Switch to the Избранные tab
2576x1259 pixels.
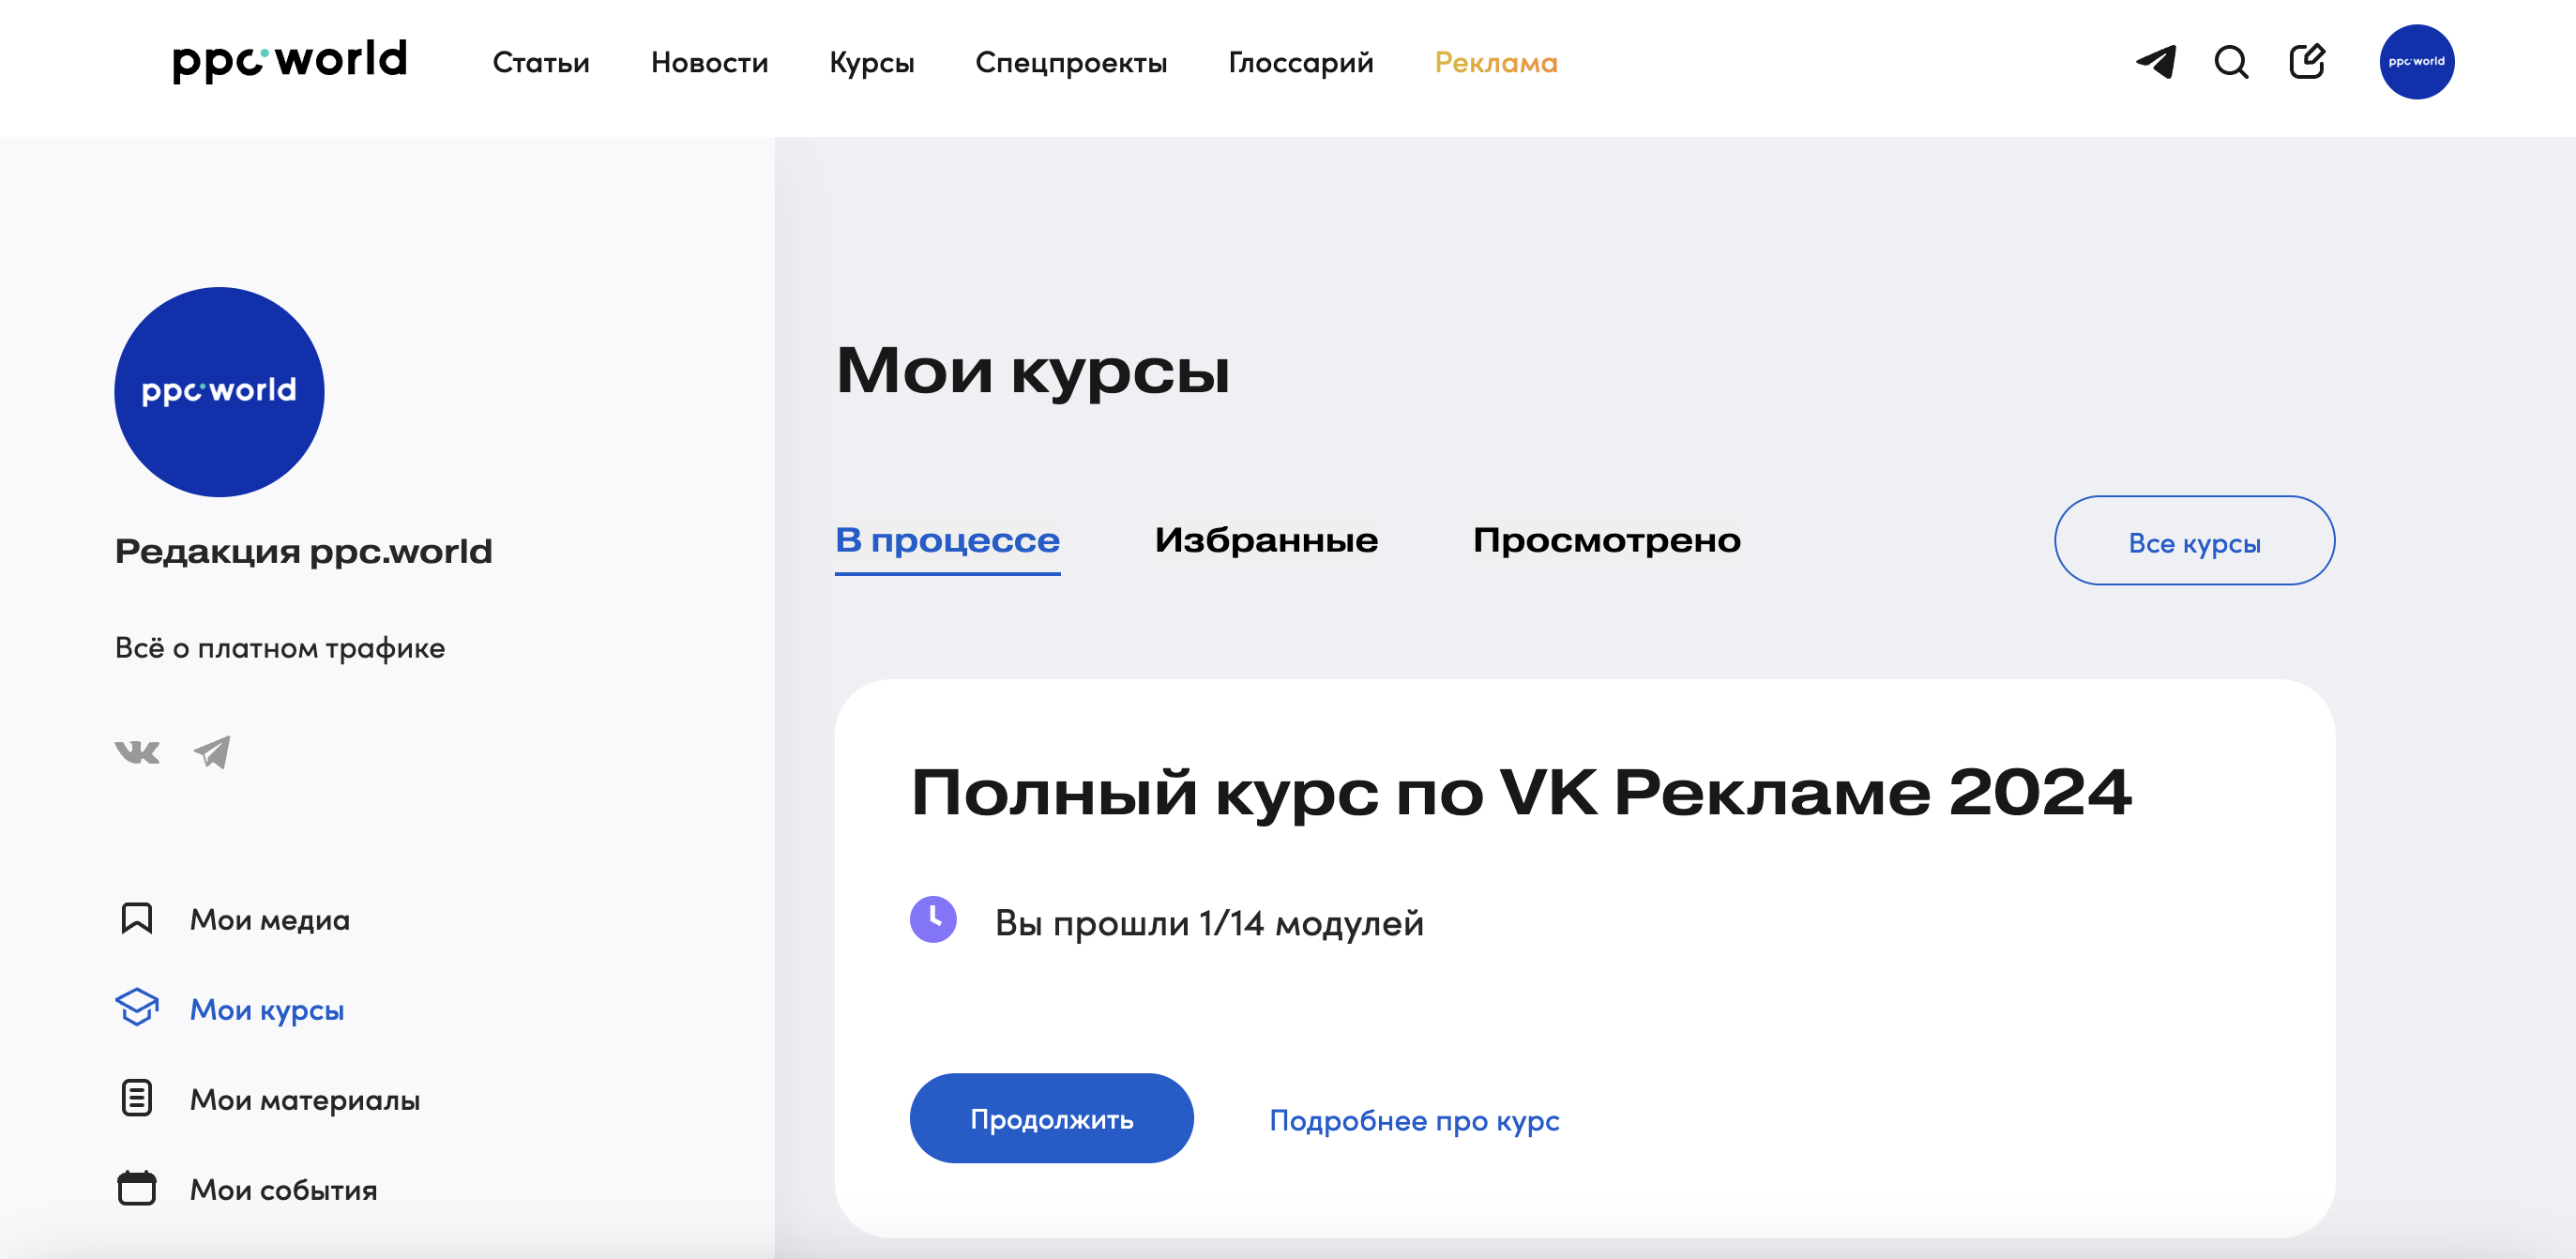[x=1266, y=541]
